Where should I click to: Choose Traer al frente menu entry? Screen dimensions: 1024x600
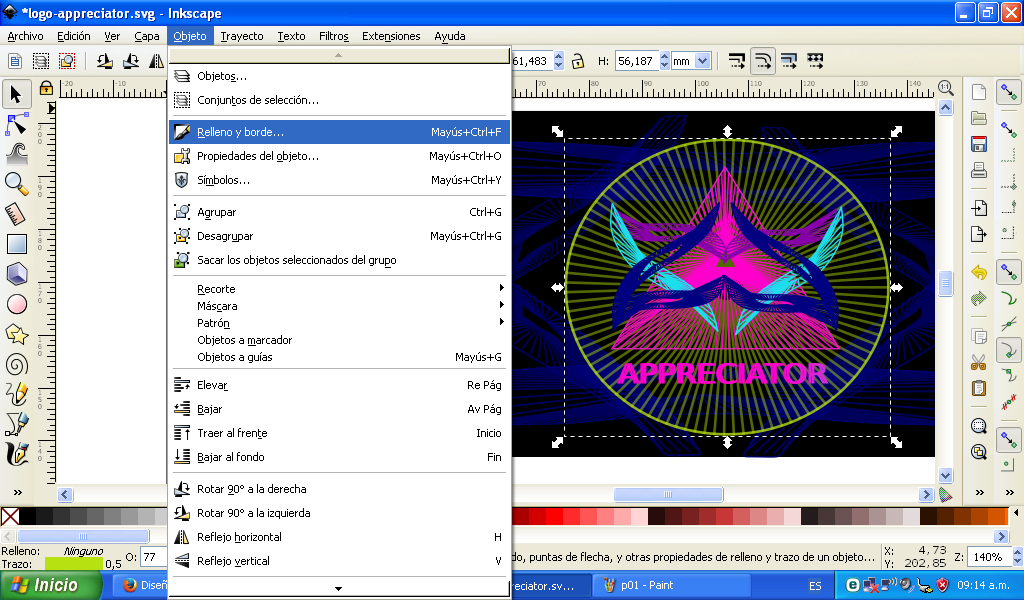[339, 433]
